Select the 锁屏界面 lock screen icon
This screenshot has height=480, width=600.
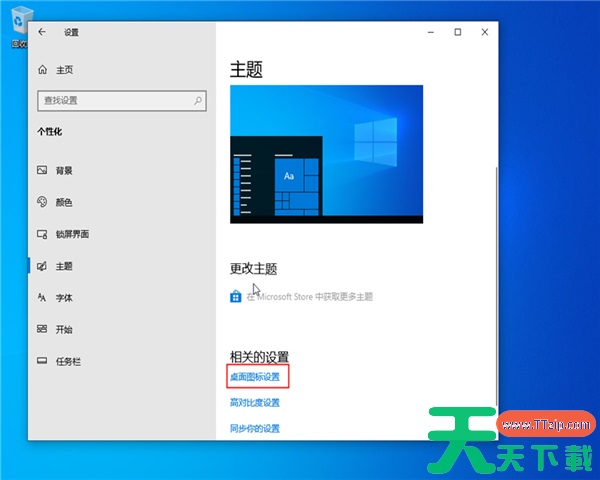point(42,234)
